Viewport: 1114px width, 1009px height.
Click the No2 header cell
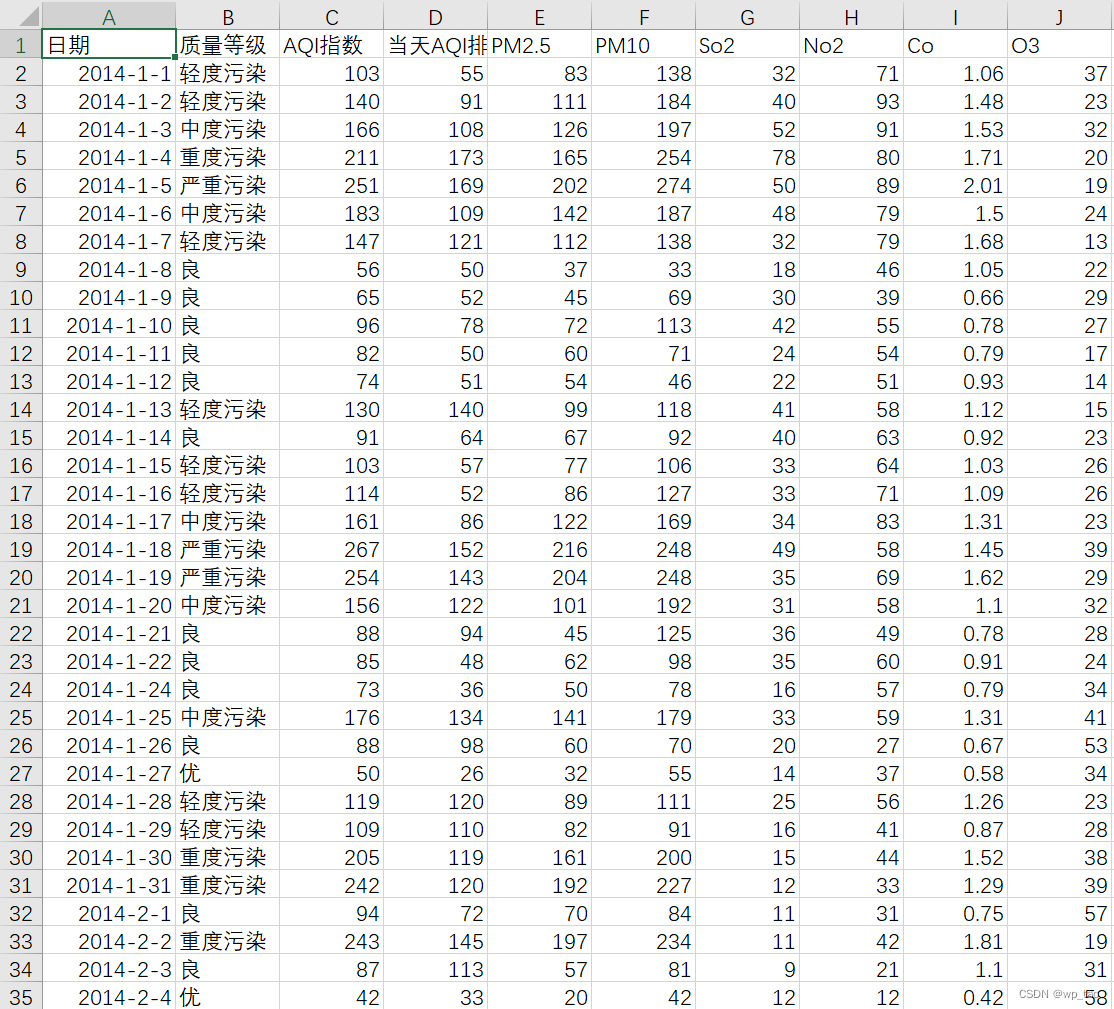tap(851, 45)
